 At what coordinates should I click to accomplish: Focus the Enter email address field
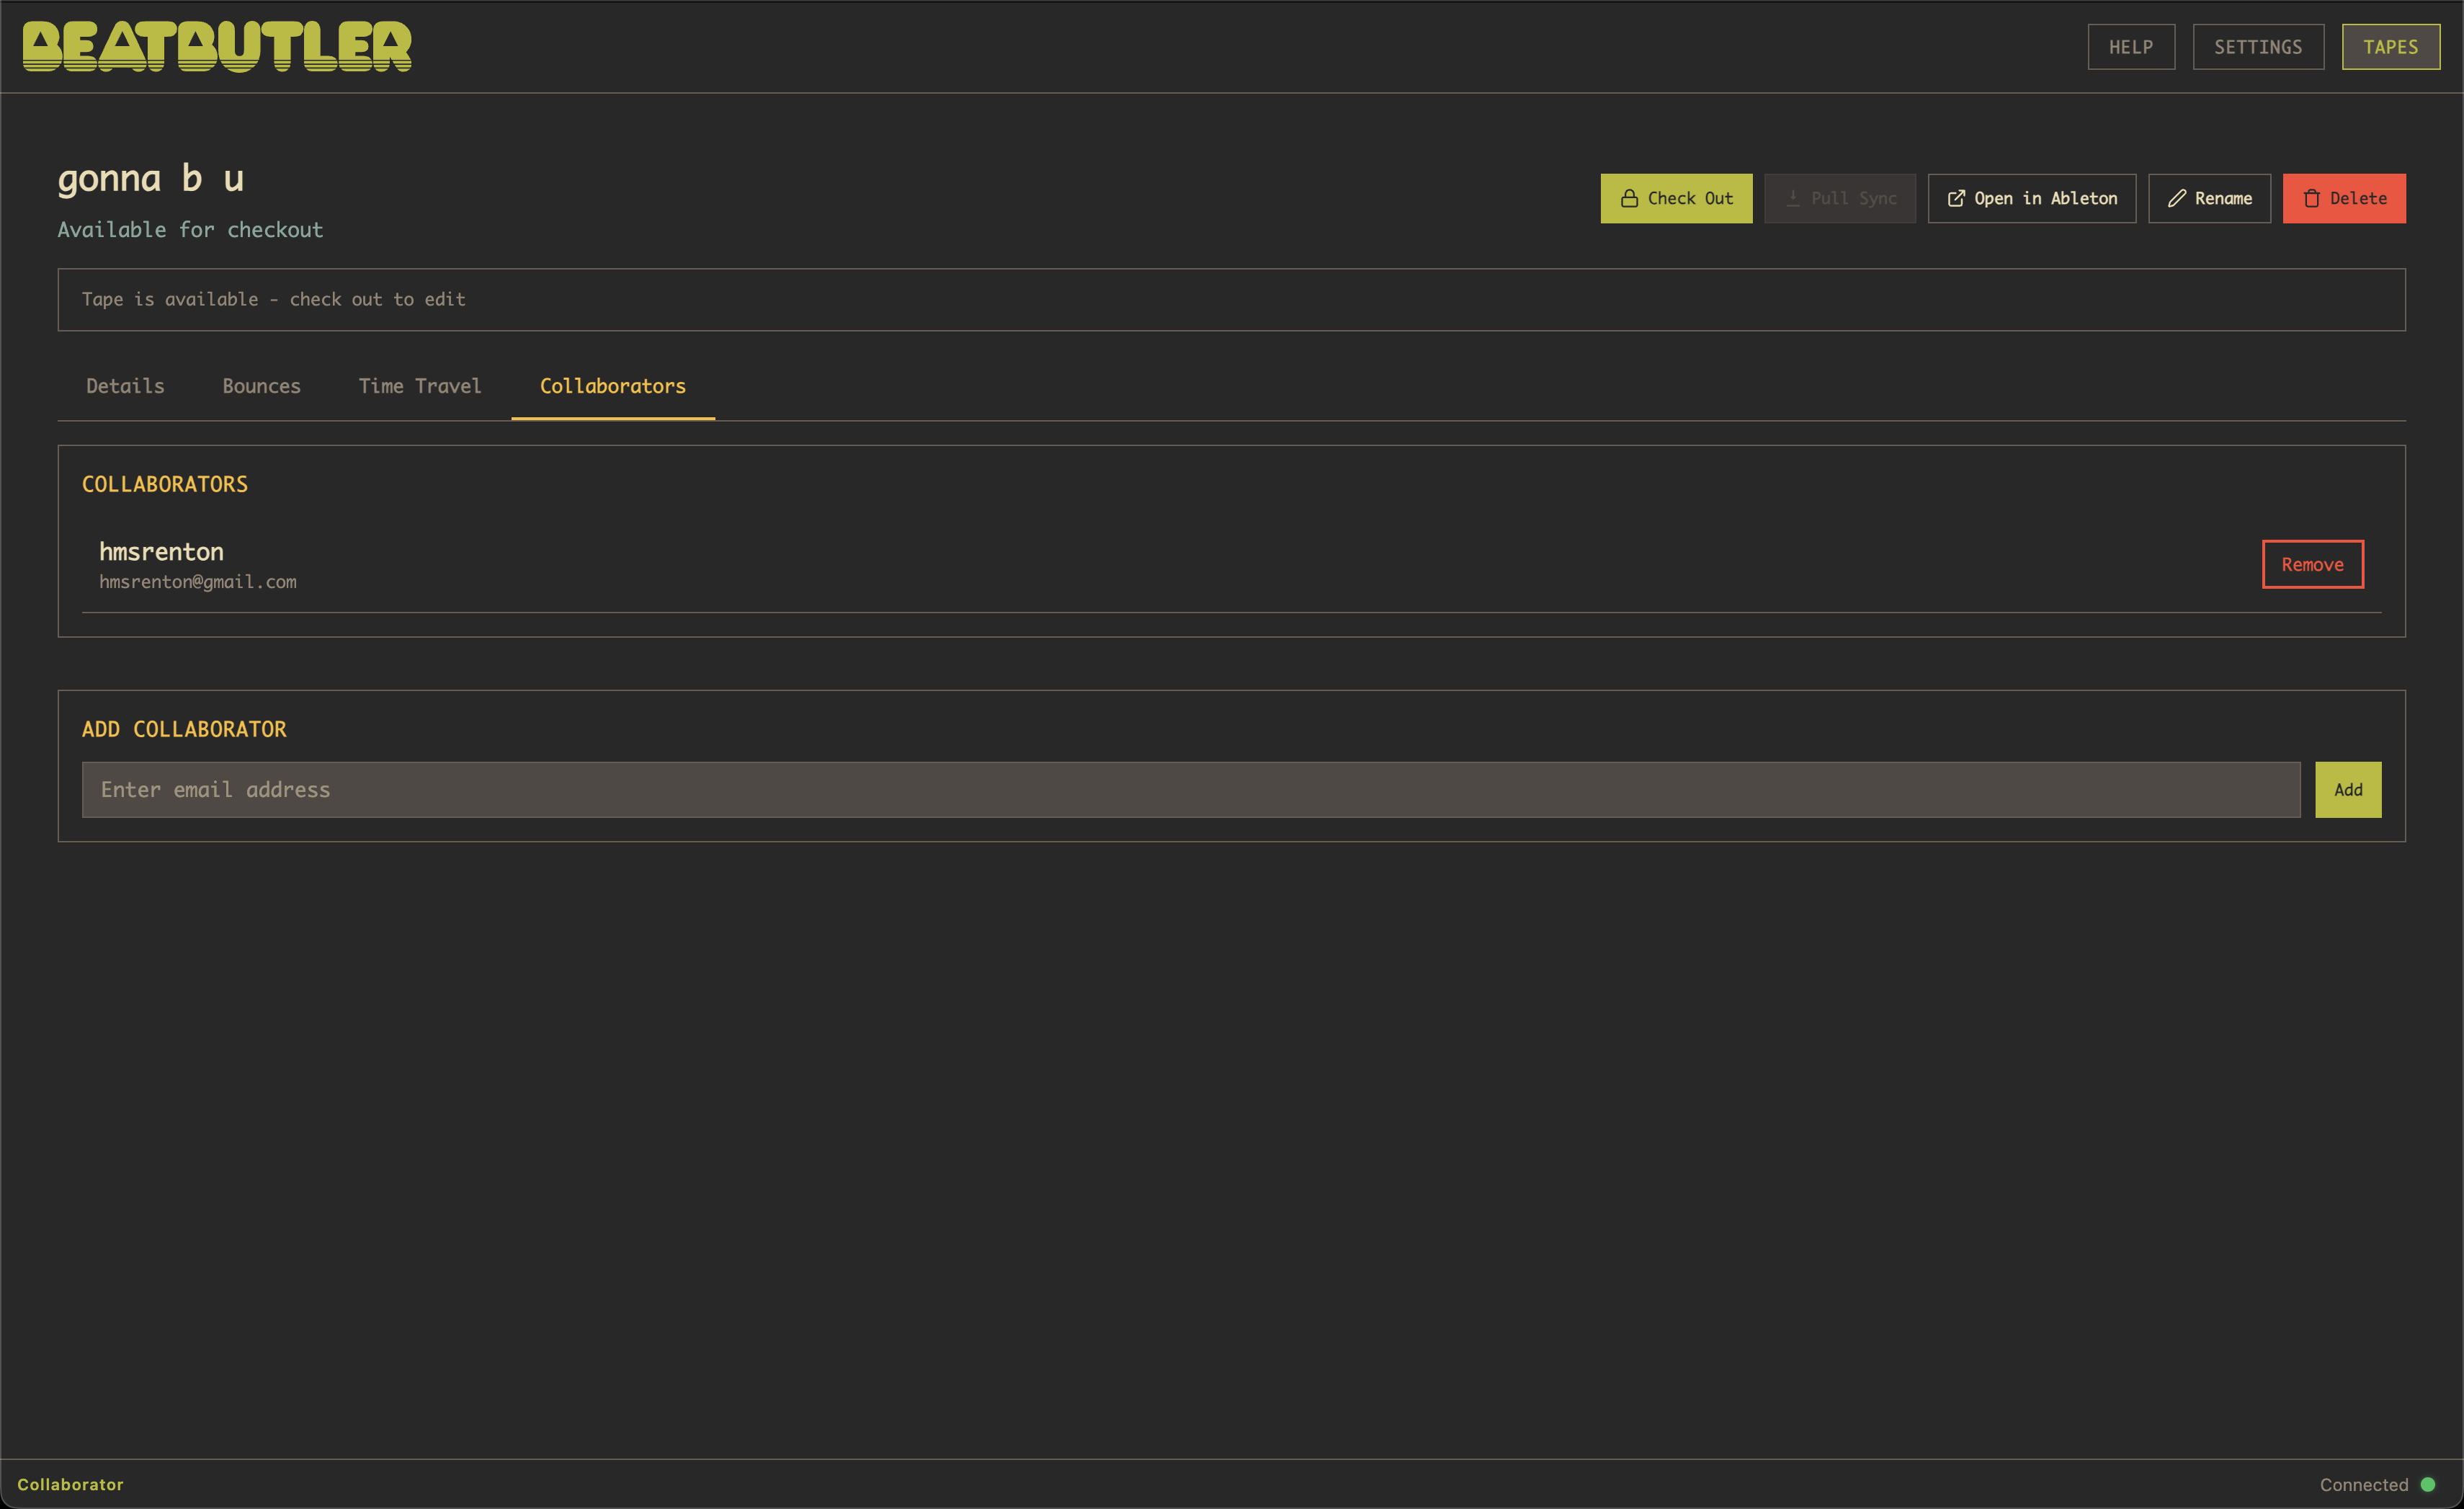[x=1190, y=790]
